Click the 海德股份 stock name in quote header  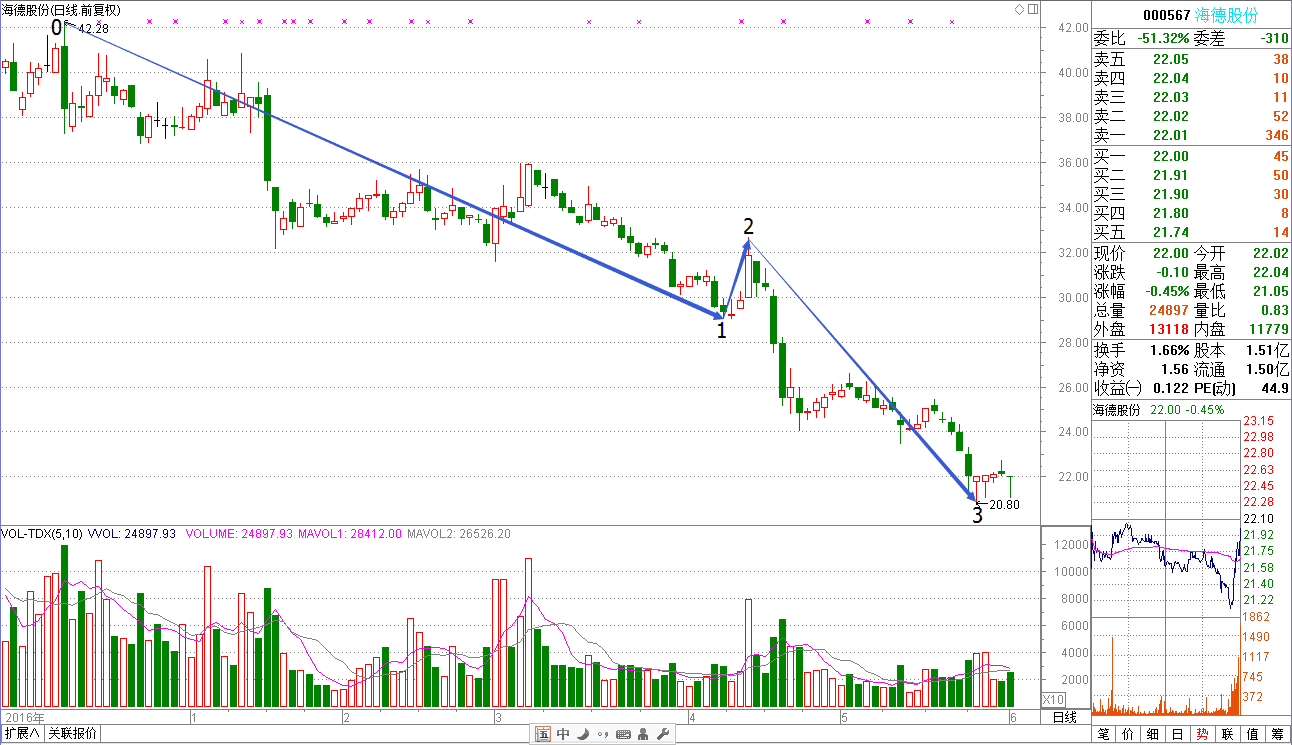tap(1228, 15)
